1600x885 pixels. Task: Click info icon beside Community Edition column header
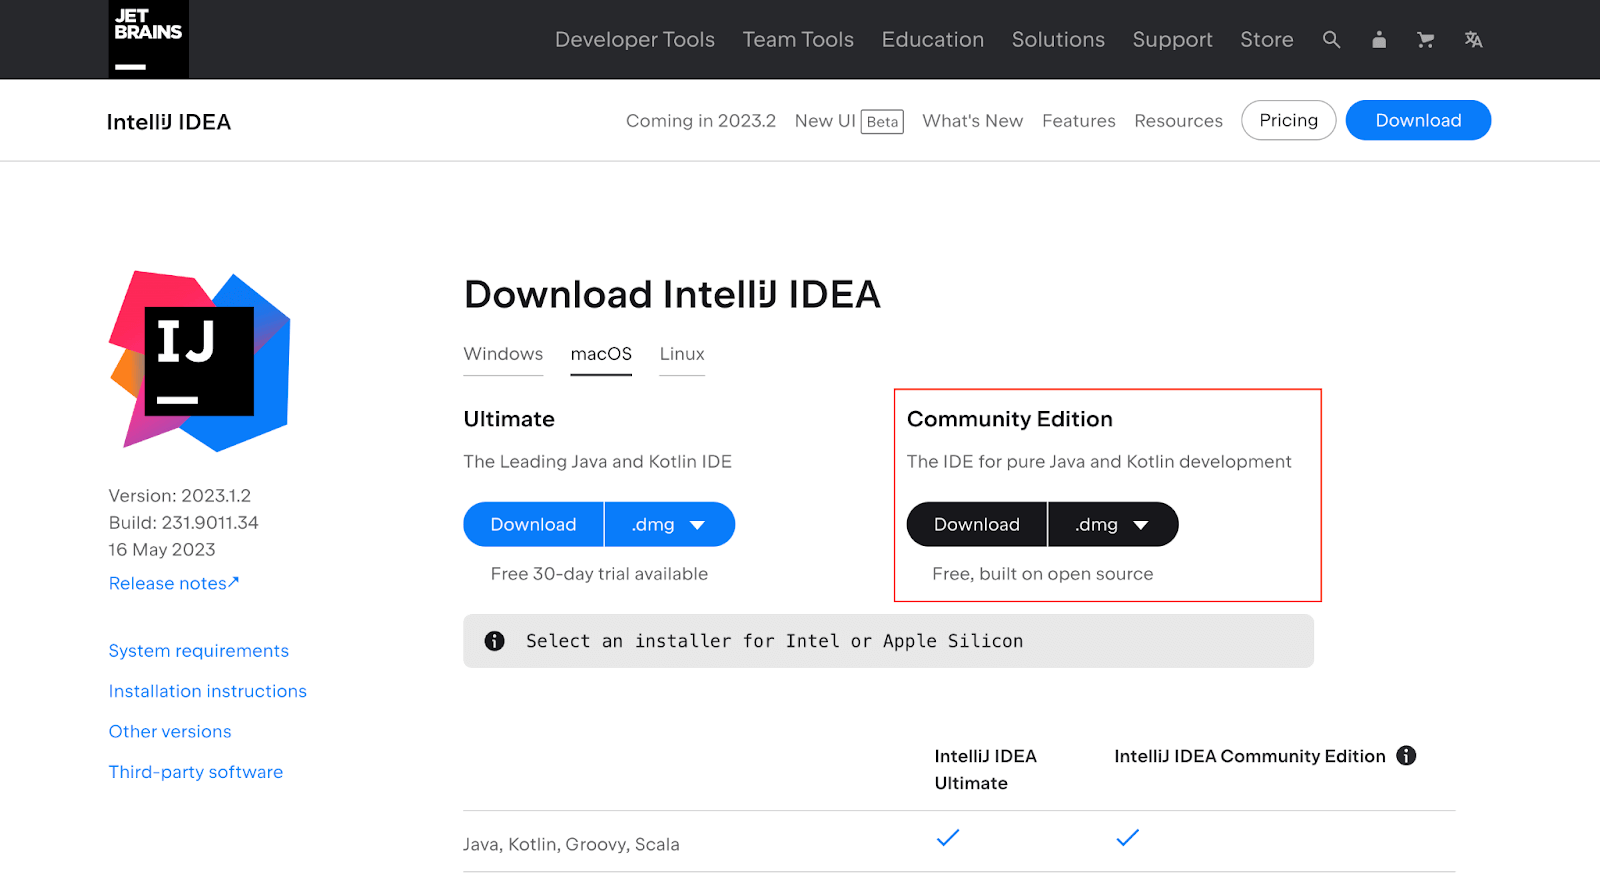tap(1406, 756)
